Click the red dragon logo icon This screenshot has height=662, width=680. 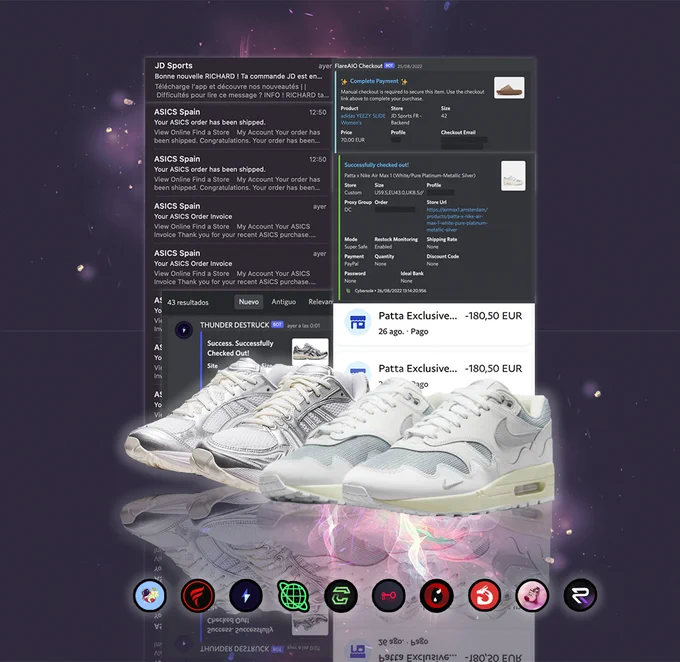click(484, 596)
